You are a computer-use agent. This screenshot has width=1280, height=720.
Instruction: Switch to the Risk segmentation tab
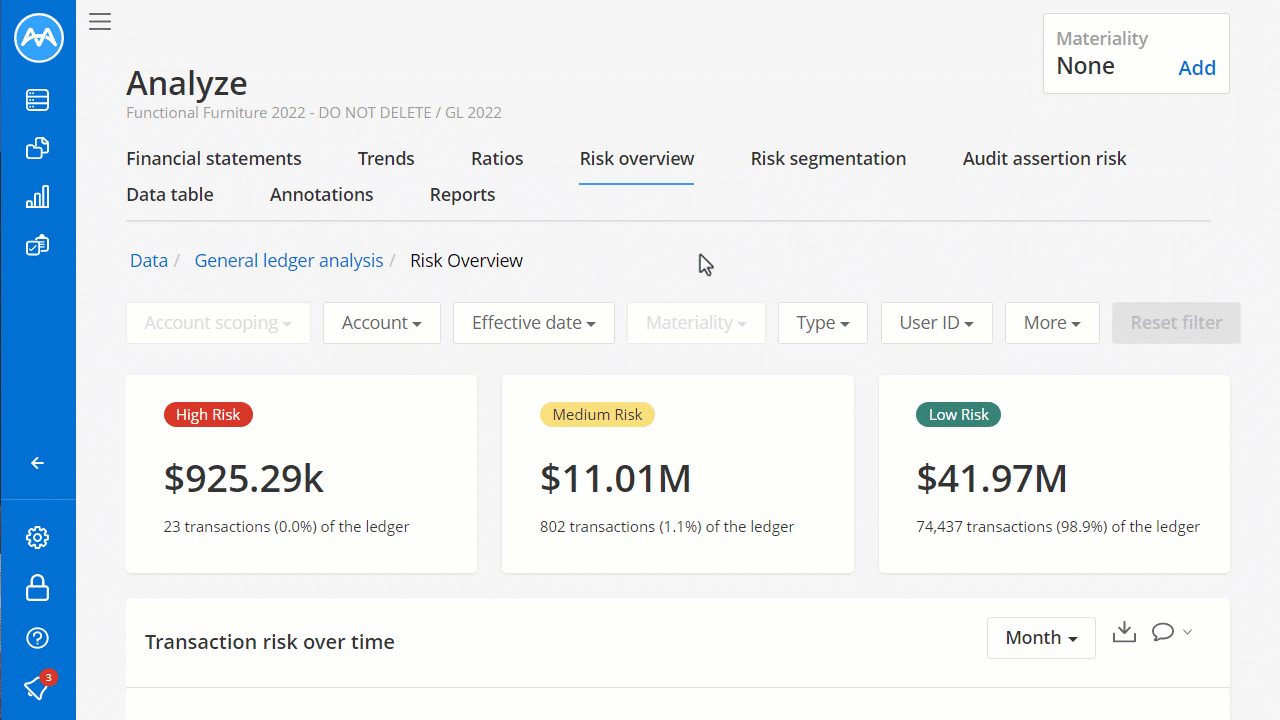(828, 159)
